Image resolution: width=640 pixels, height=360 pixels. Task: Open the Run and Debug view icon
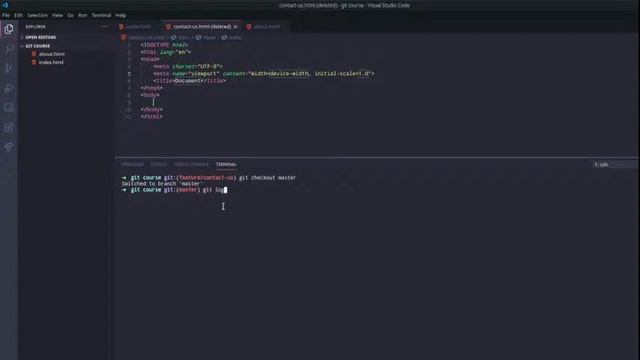click(x=9, y=88)
